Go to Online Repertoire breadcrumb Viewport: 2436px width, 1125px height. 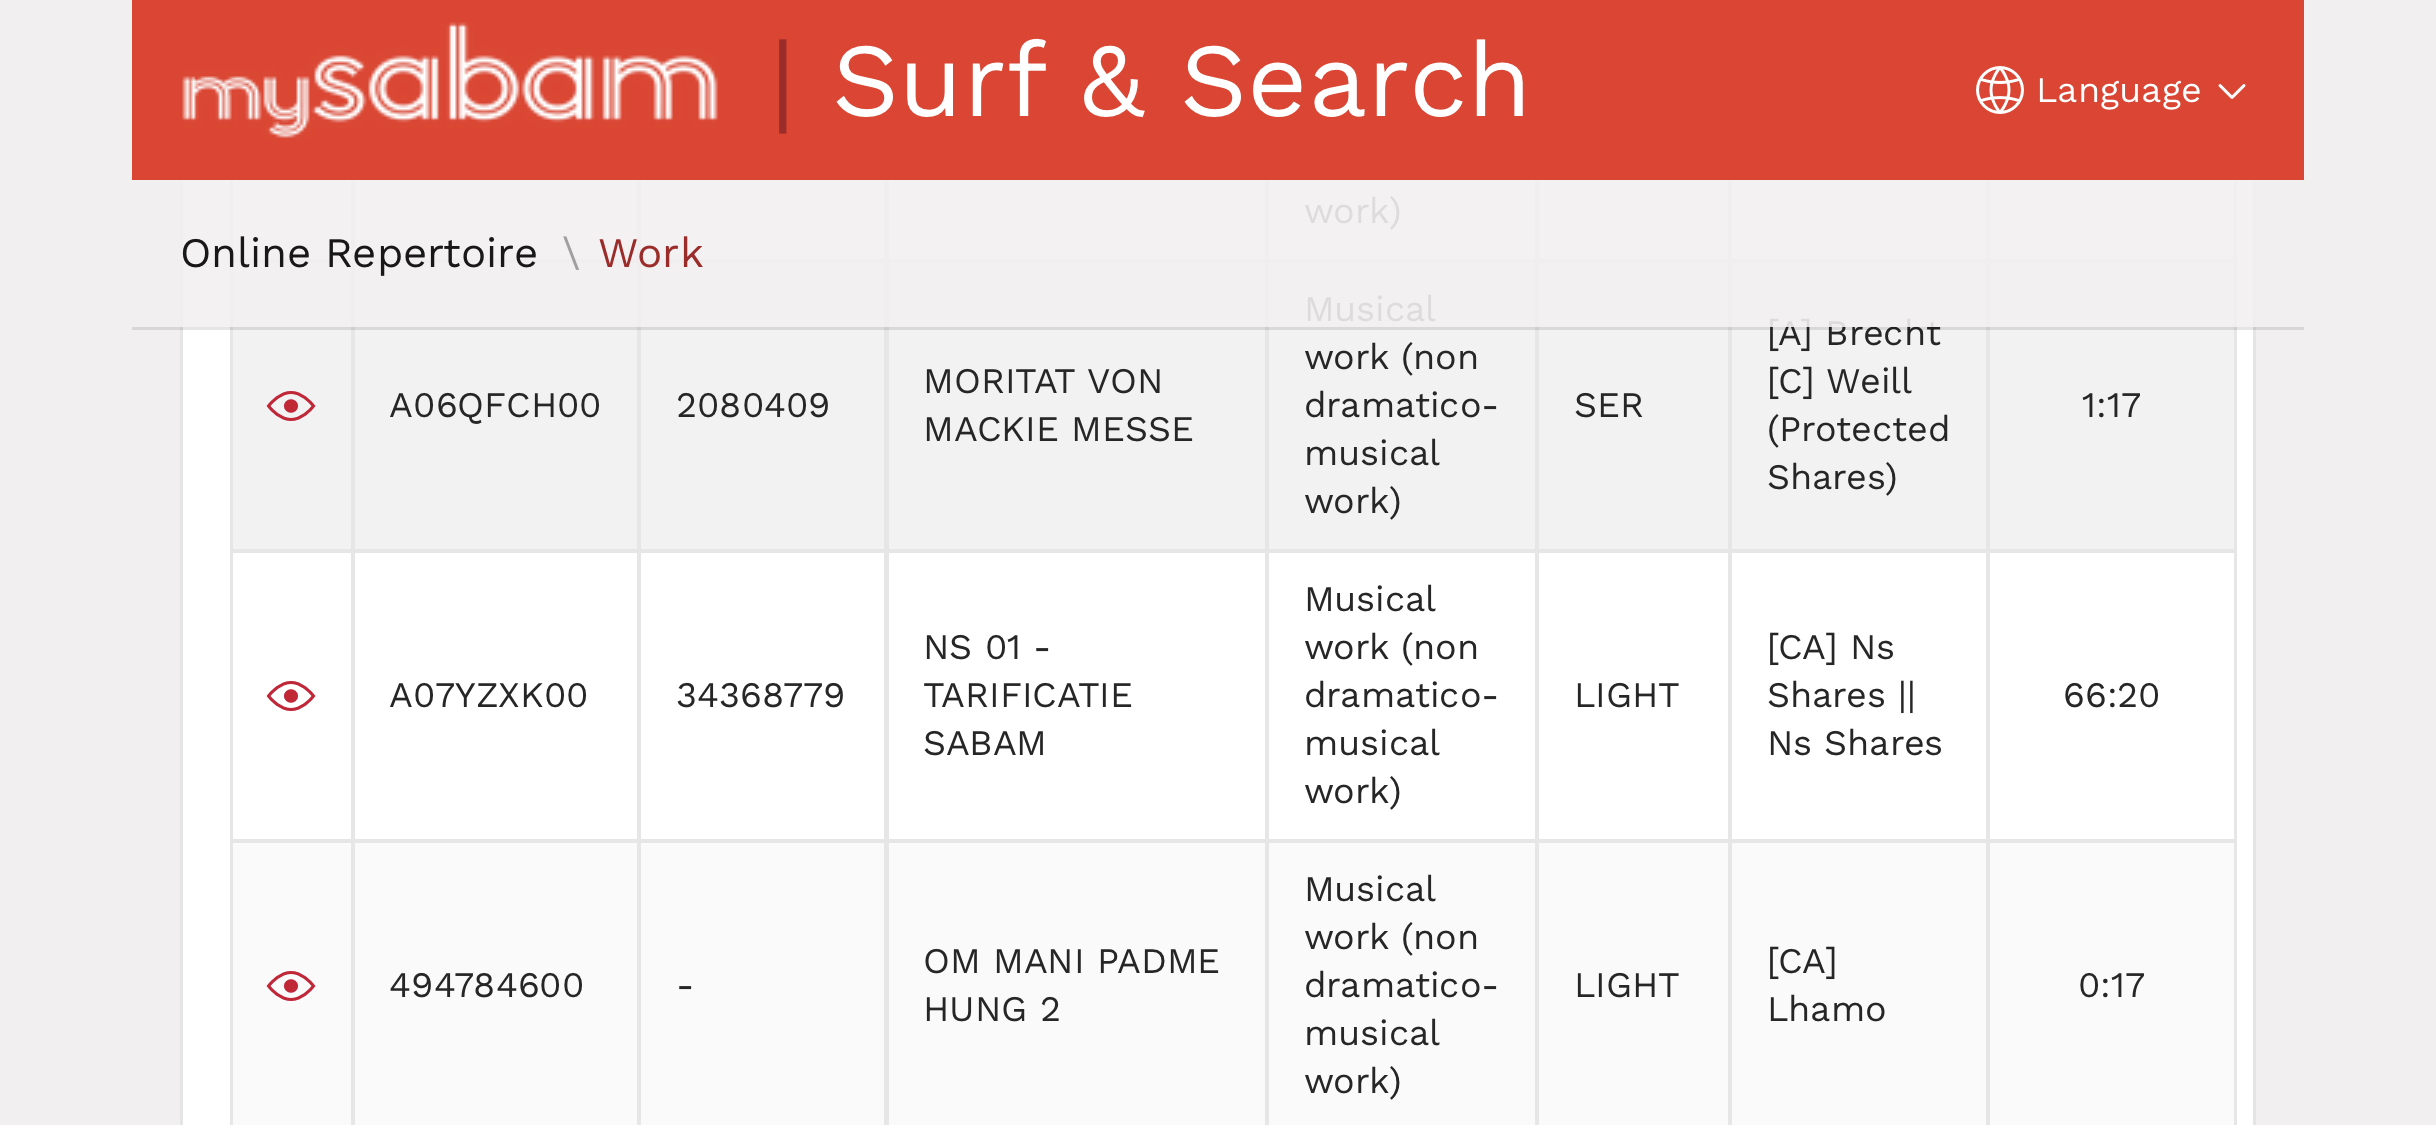(x=359, y=254)
